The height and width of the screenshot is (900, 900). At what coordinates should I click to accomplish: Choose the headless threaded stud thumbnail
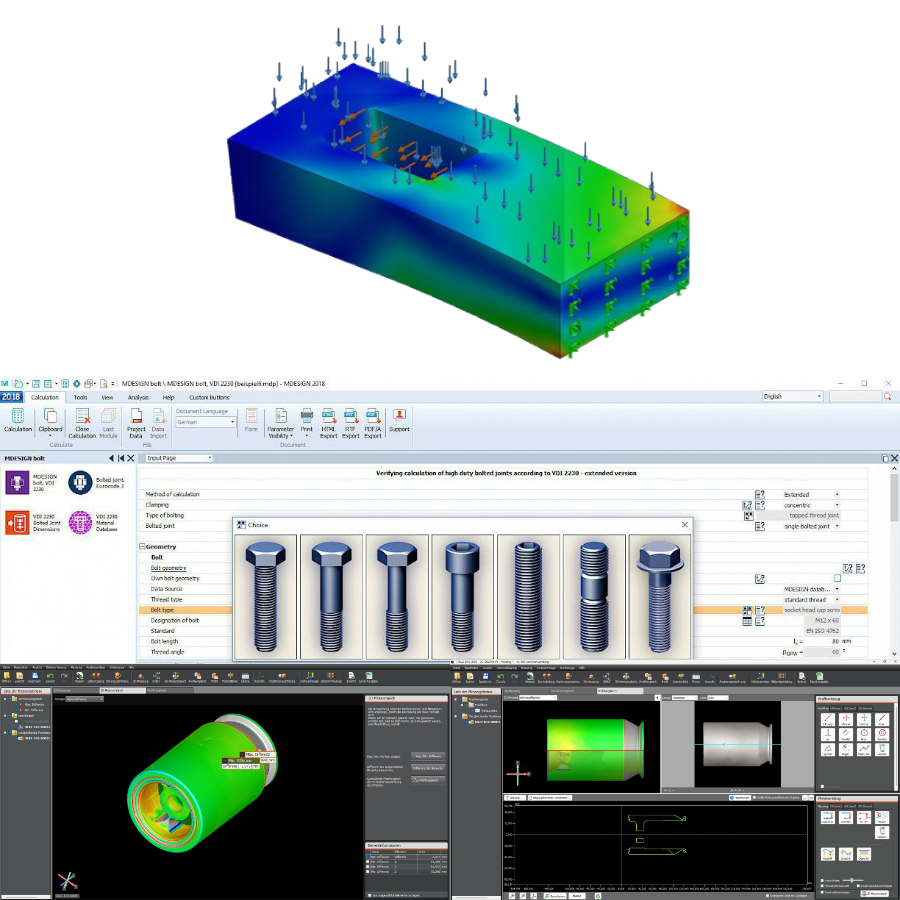point(528,597)
